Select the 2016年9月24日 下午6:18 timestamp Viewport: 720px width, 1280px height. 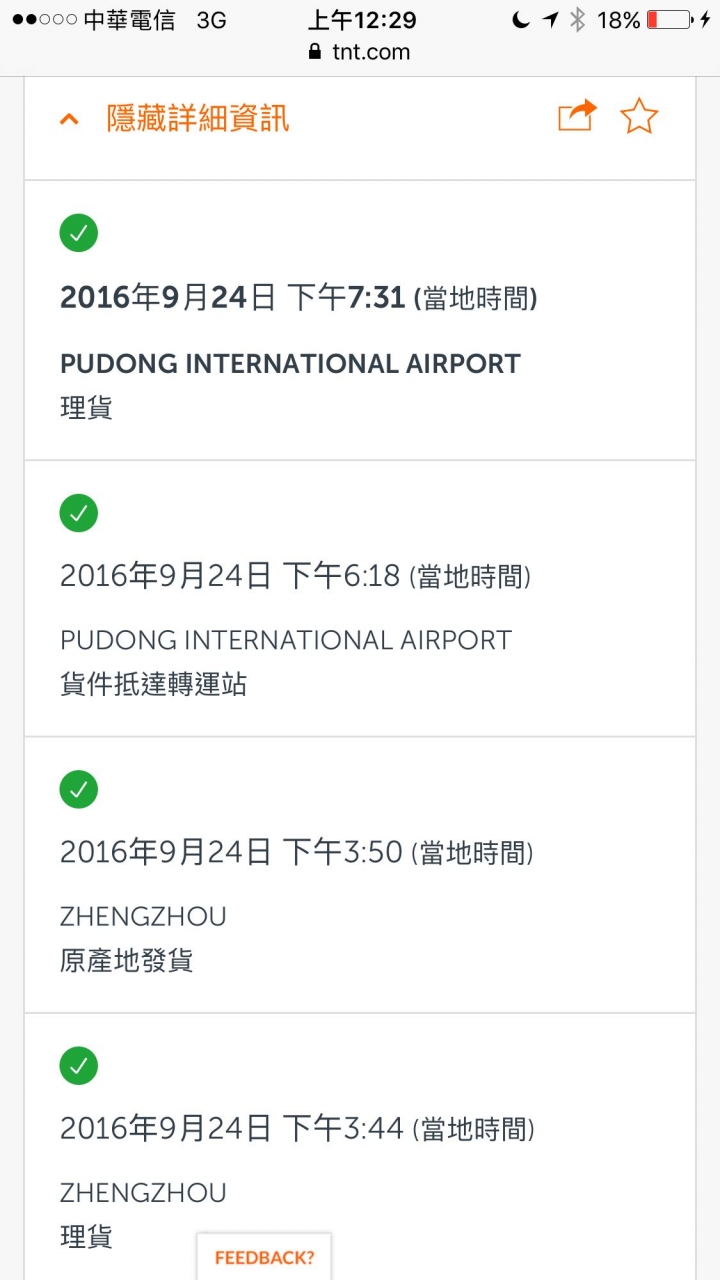pyautogui.click(x=295, y=576)
